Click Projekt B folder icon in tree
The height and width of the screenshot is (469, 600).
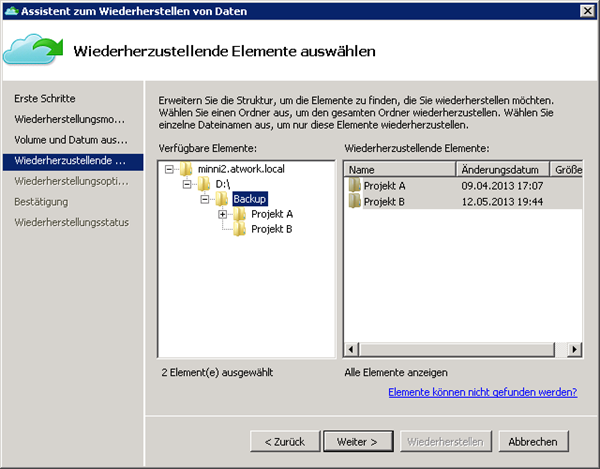coord(240,229)
